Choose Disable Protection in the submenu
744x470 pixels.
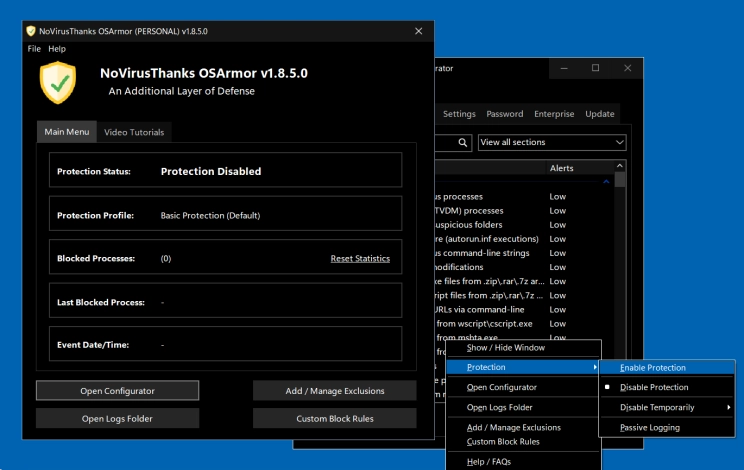pos(667,387)
